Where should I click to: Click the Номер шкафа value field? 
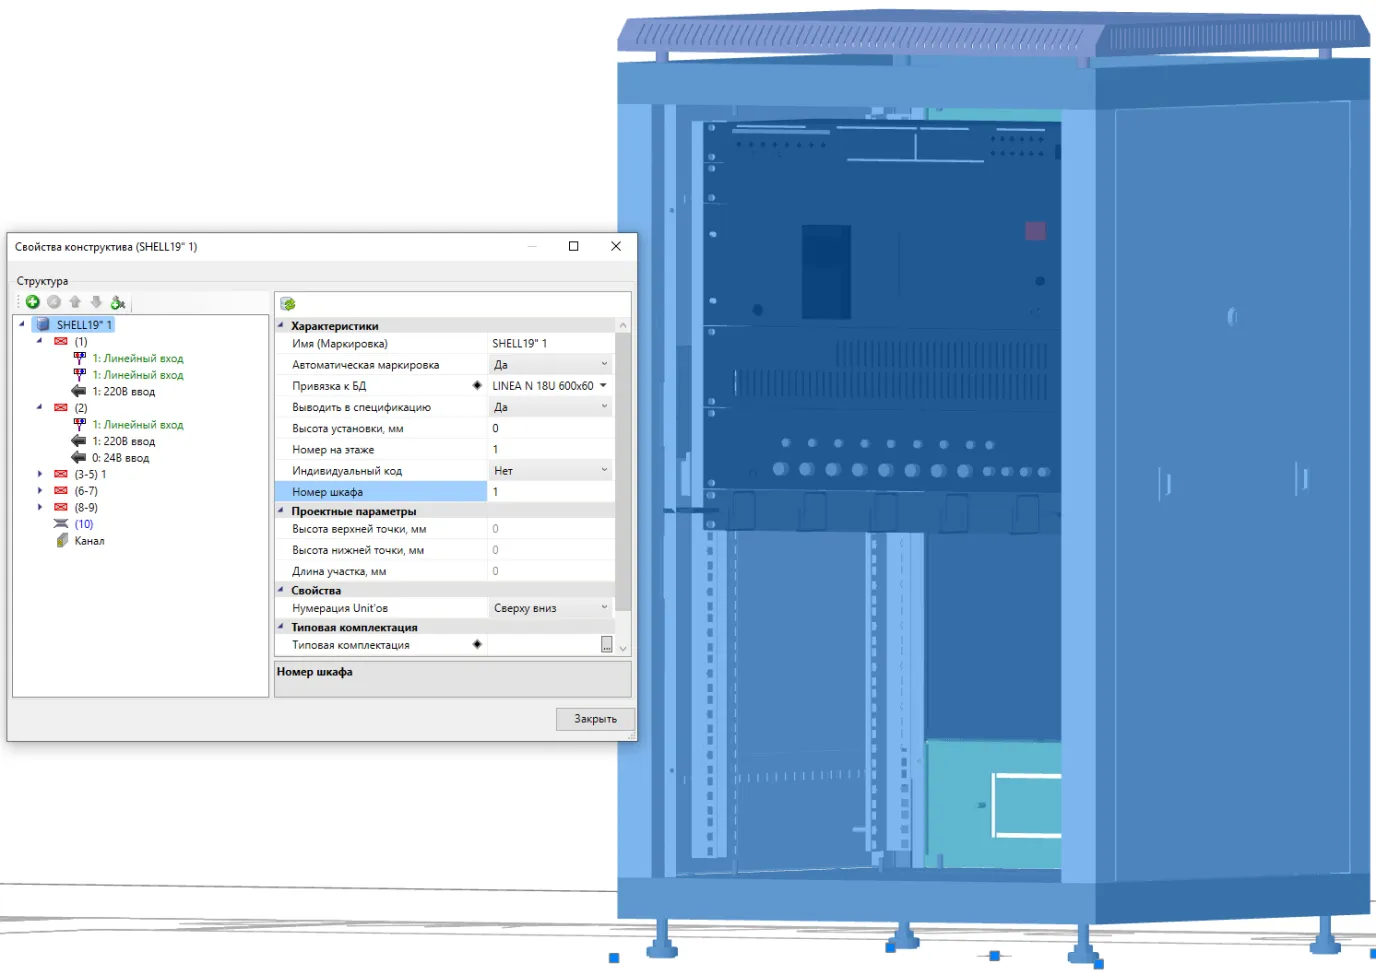tap(550, 492)
